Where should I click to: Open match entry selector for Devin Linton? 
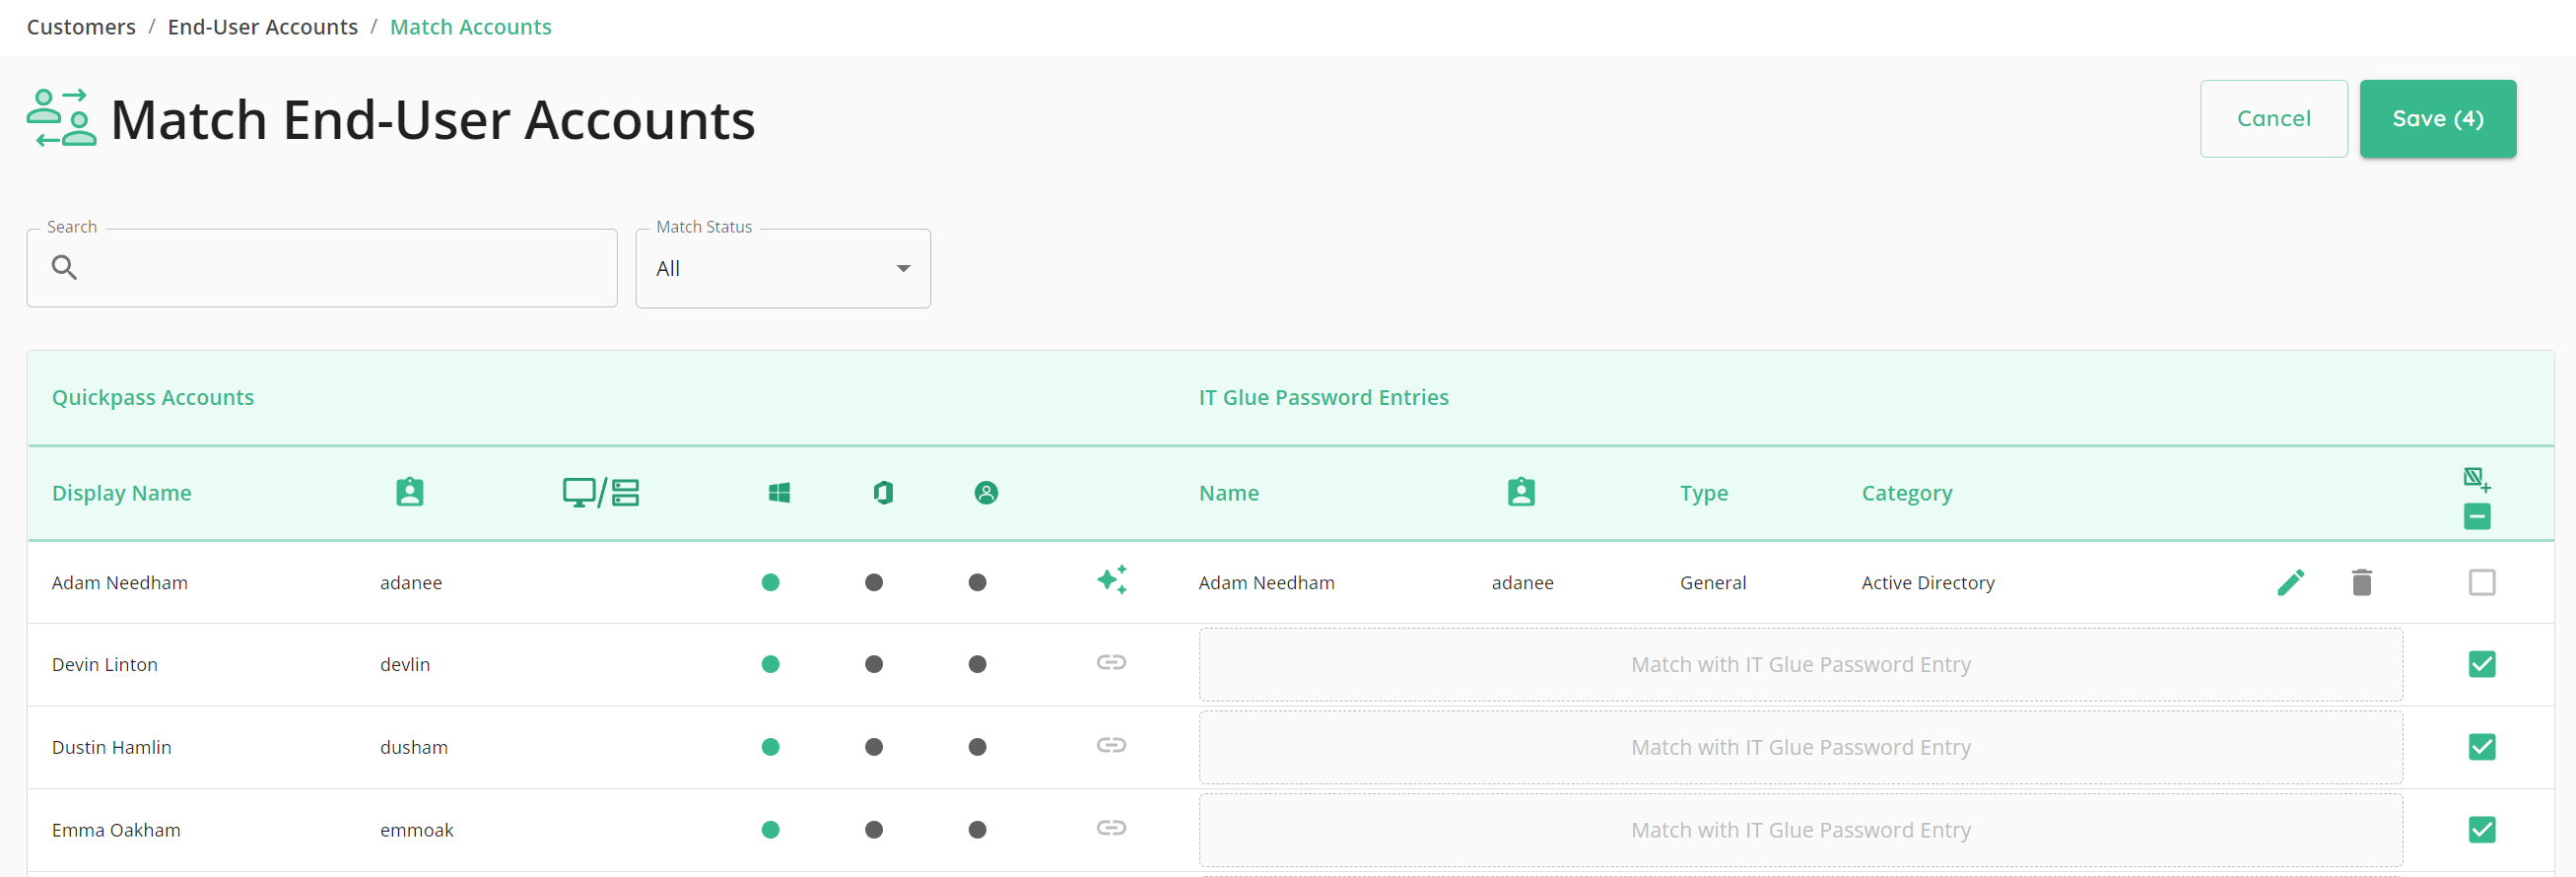click(1800, 665)
